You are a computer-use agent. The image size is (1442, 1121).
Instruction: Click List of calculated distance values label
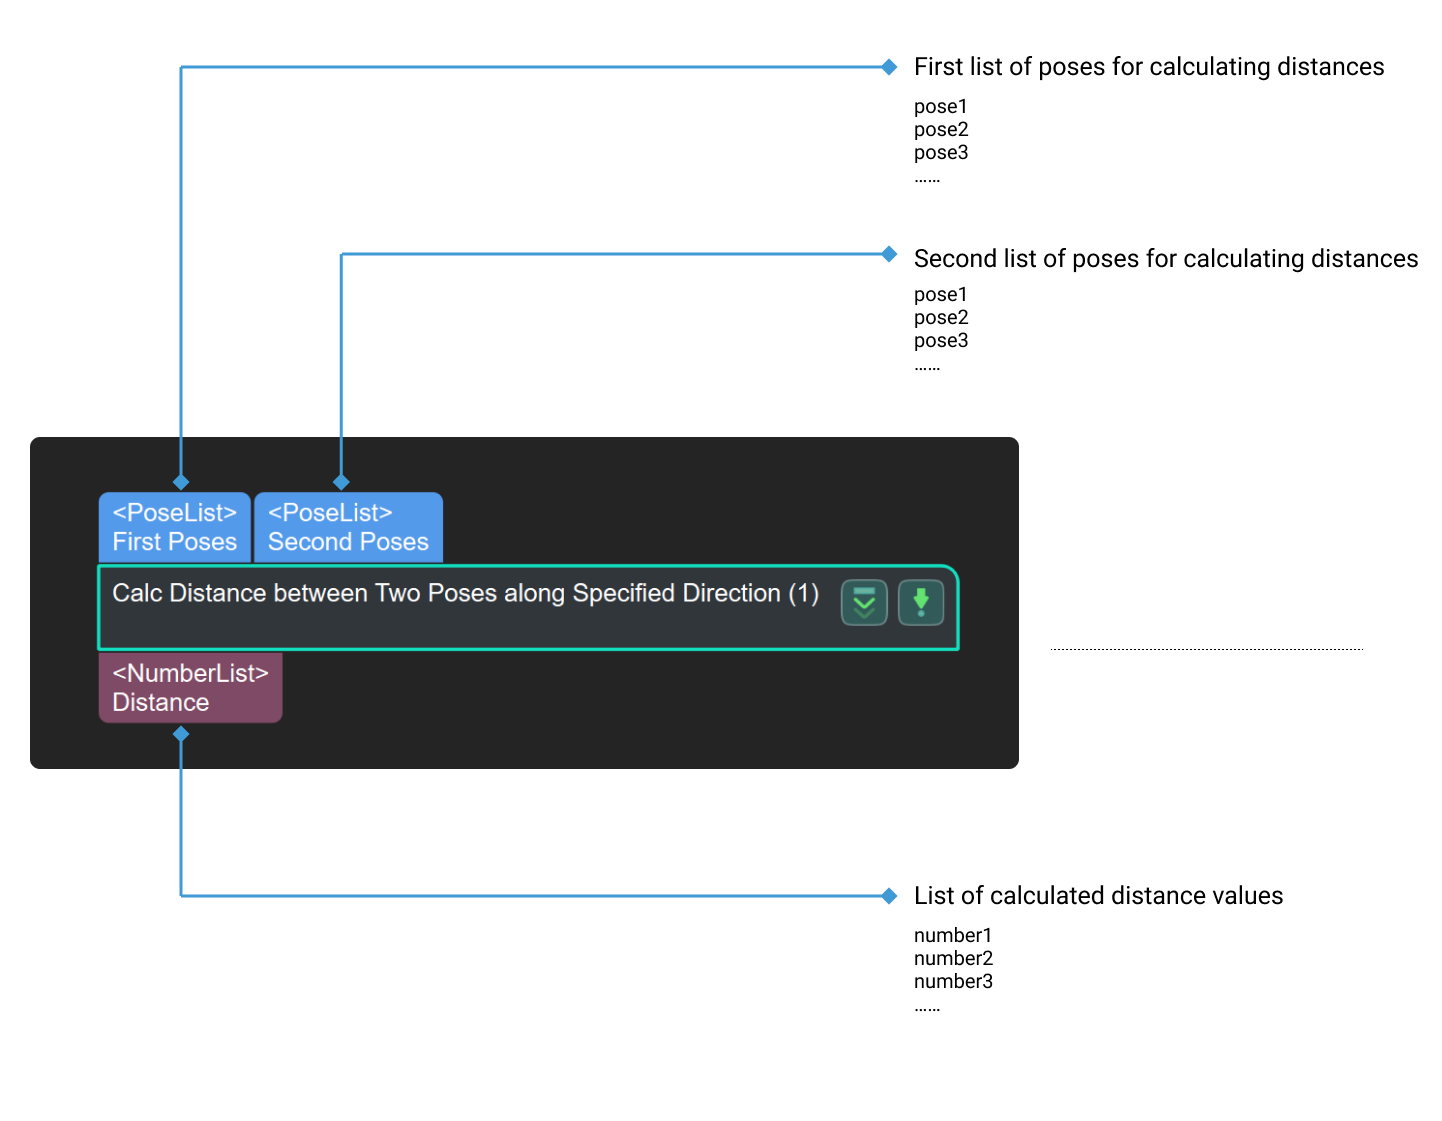click(1098, 895)
